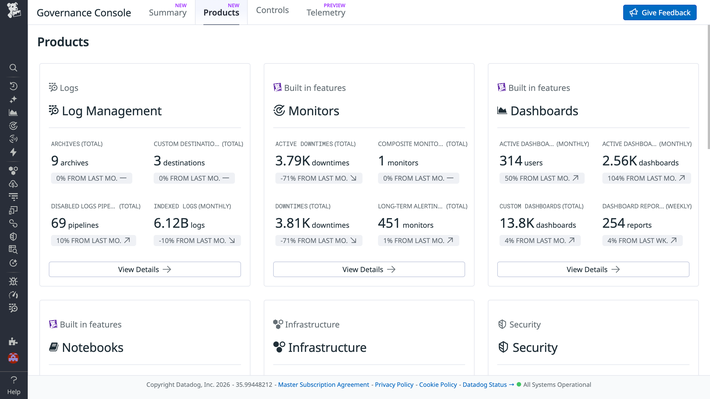Screen dimensions: 710x399
Task: Click the '6.12B logs' metric
Action: 179,224
